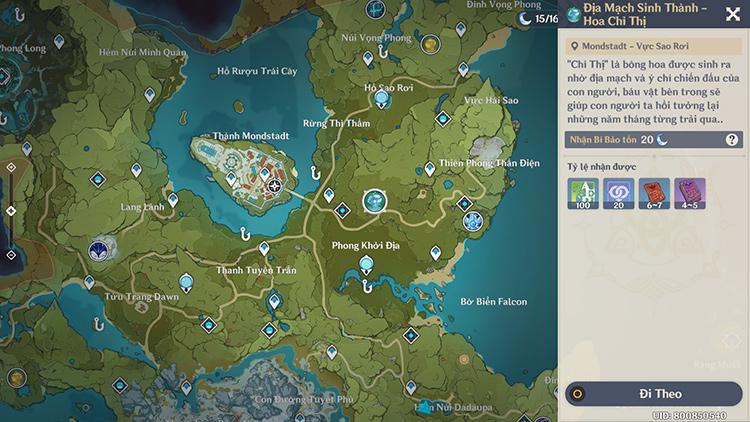750x422 pixels.
Task: Click the Đi Theo button
Action: [653, 394]
